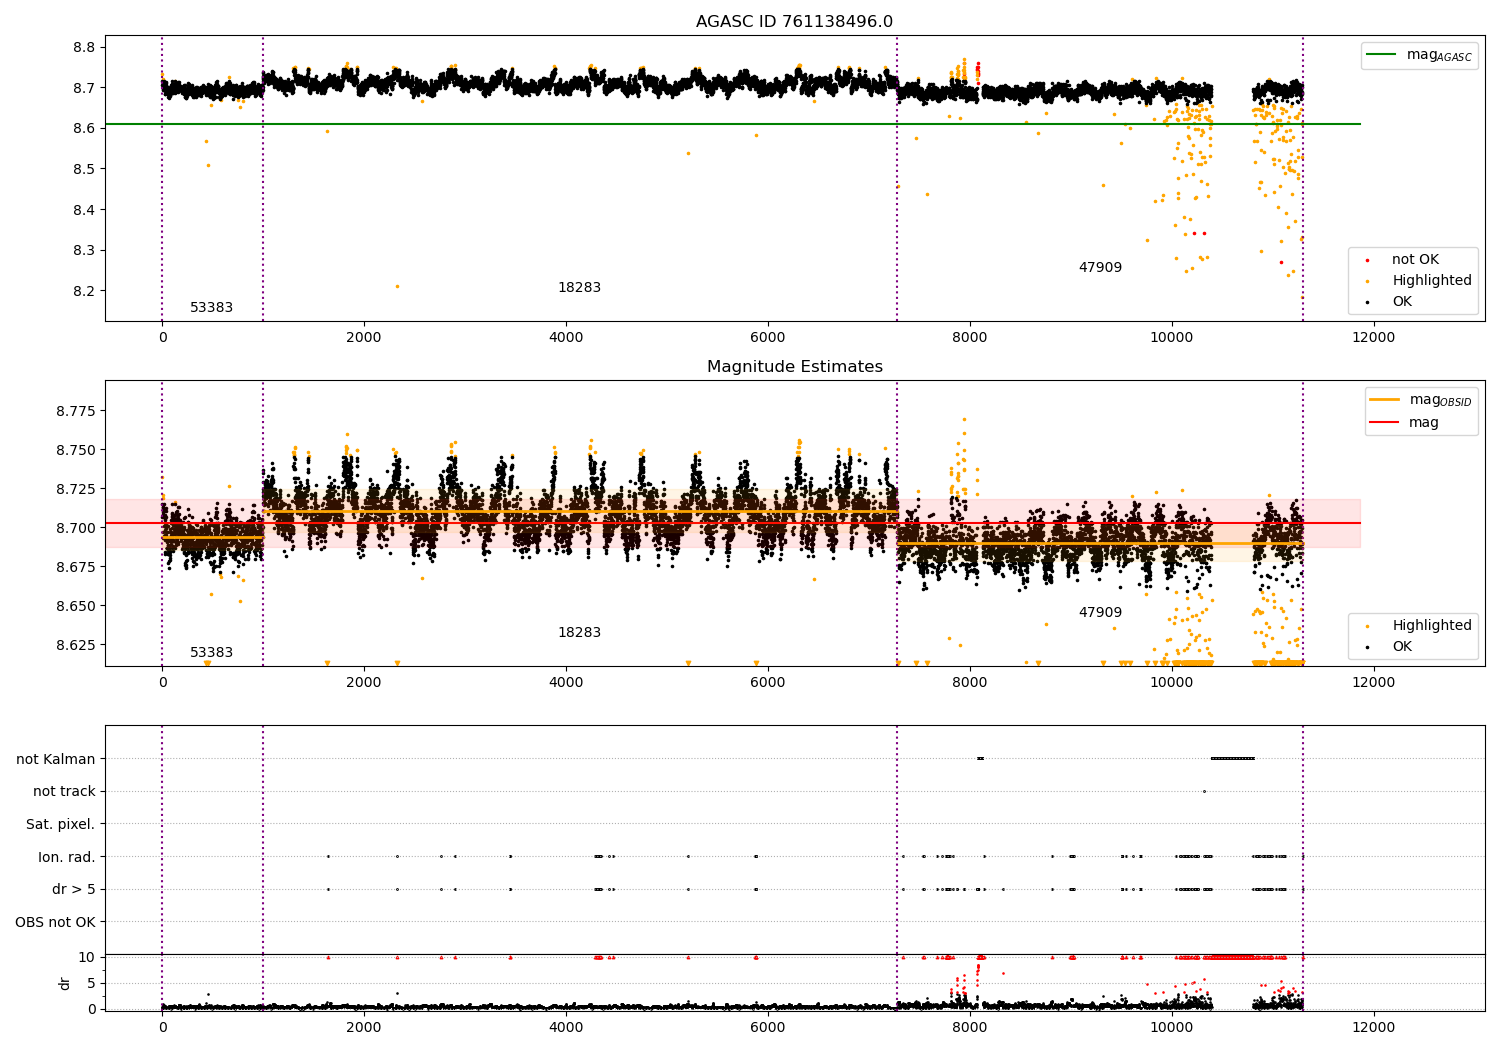Click "53383" in the Magnitude Estimates plot
1500x1050 pixels.
click(211, 653)
